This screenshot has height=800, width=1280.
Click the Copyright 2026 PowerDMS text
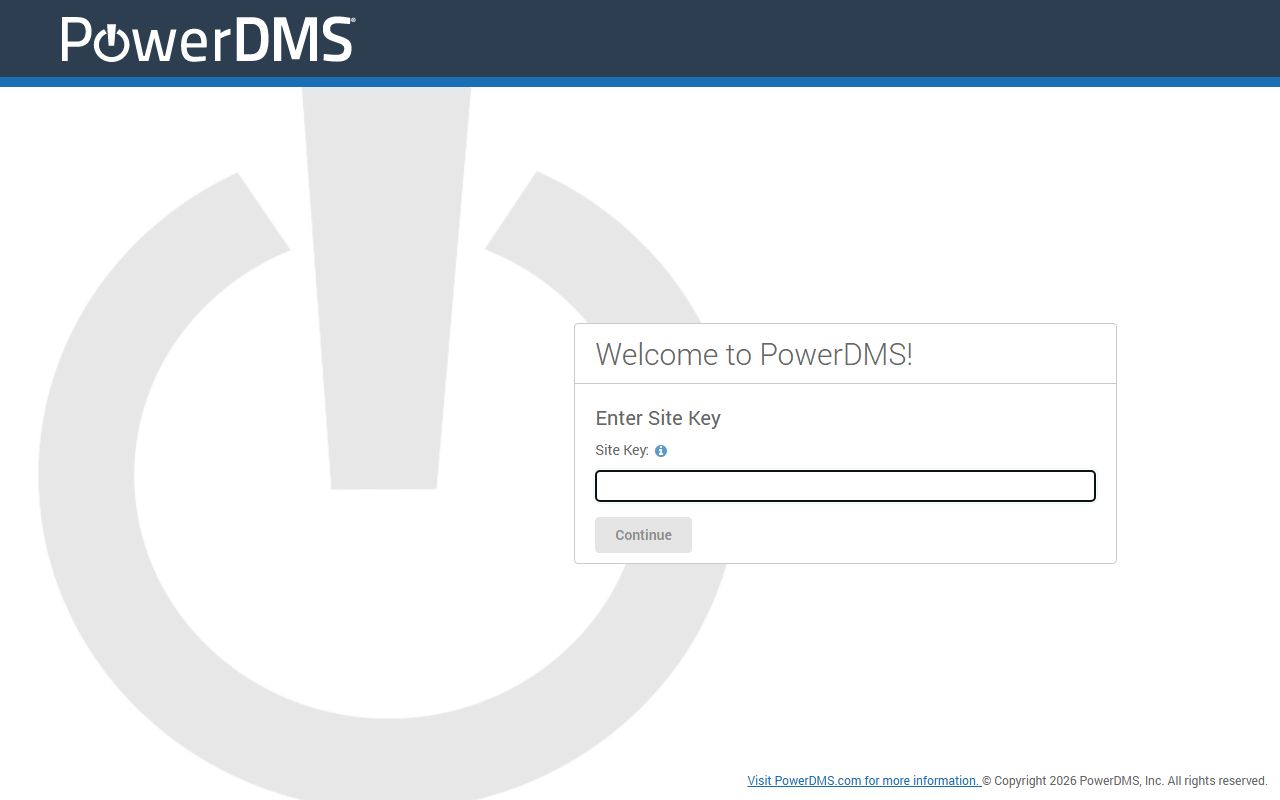[x=1072, y=781]
